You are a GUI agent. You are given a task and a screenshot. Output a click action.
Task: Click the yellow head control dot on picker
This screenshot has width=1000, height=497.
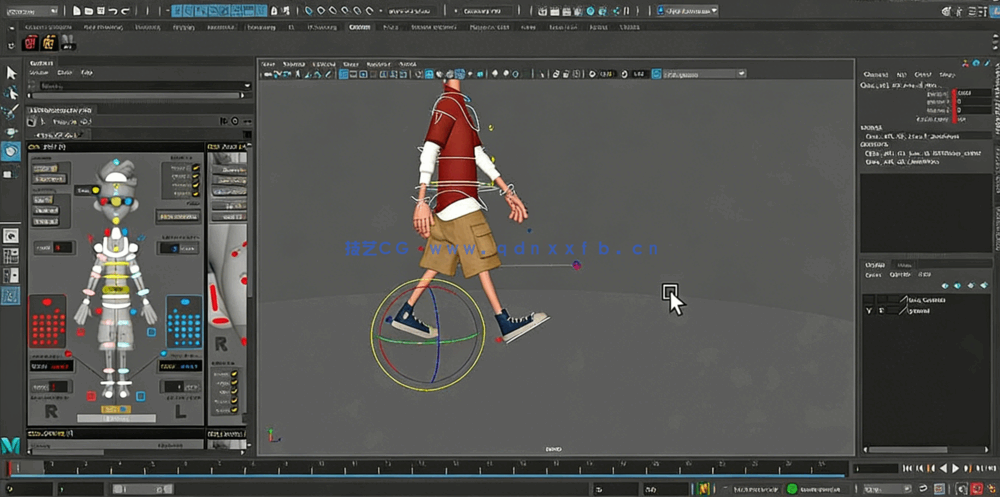[x=117, y=200]
